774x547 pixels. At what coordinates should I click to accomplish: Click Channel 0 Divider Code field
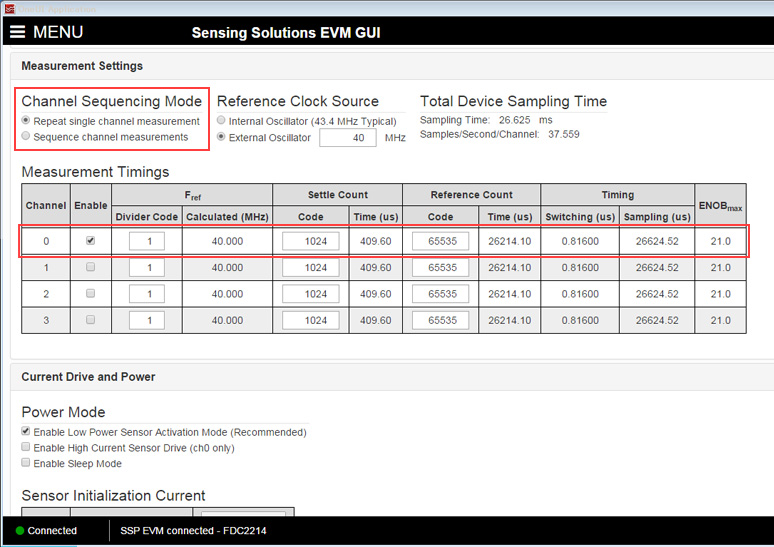[x=147, y=241]
